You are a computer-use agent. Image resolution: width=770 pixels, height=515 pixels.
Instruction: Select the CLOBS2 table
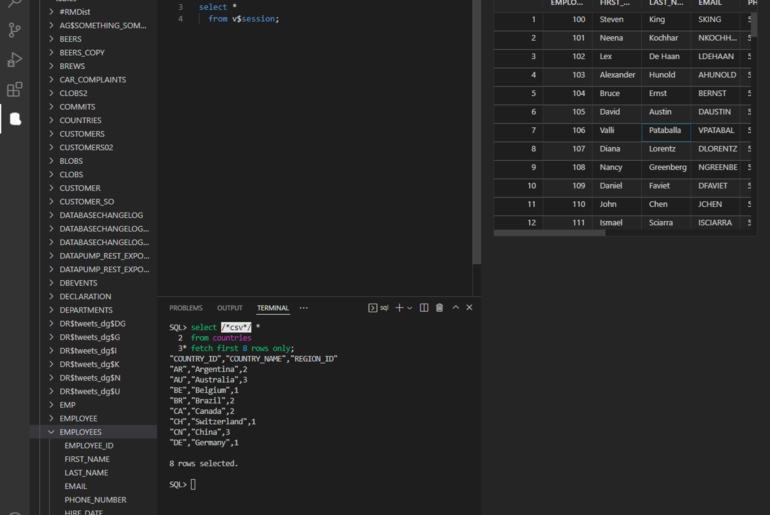coord(74,93)
